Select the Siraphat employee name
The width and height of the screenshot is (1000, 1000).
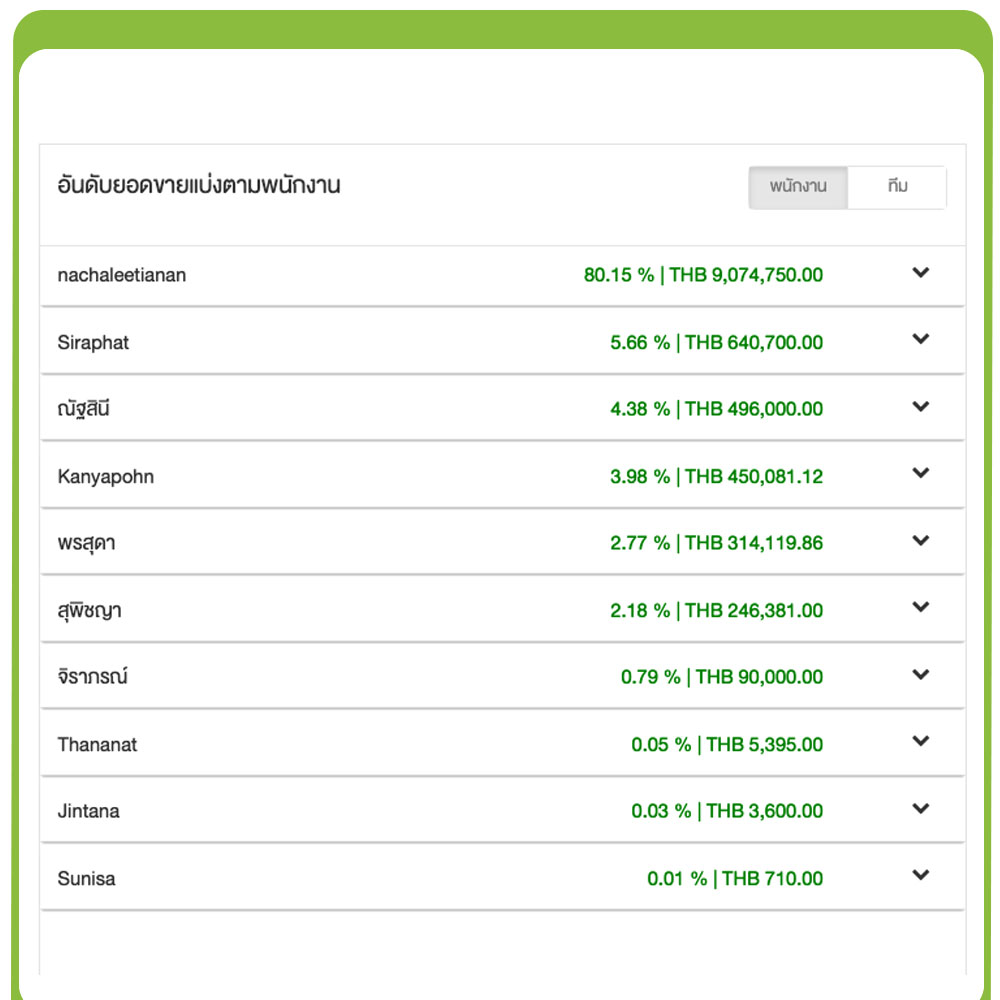pos(93,343)
